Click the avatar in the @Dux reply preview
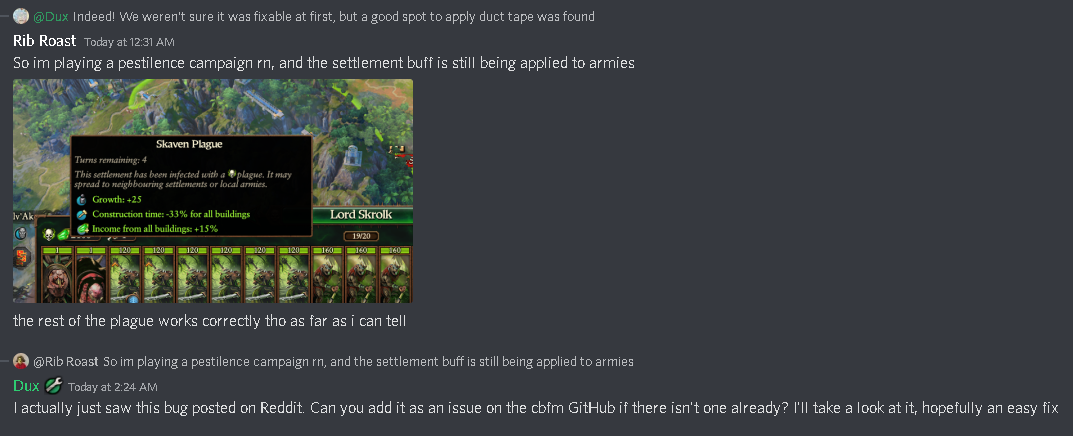Image resolution: width=1073 pixels, height=436 pixels. (x=21, y=16)
